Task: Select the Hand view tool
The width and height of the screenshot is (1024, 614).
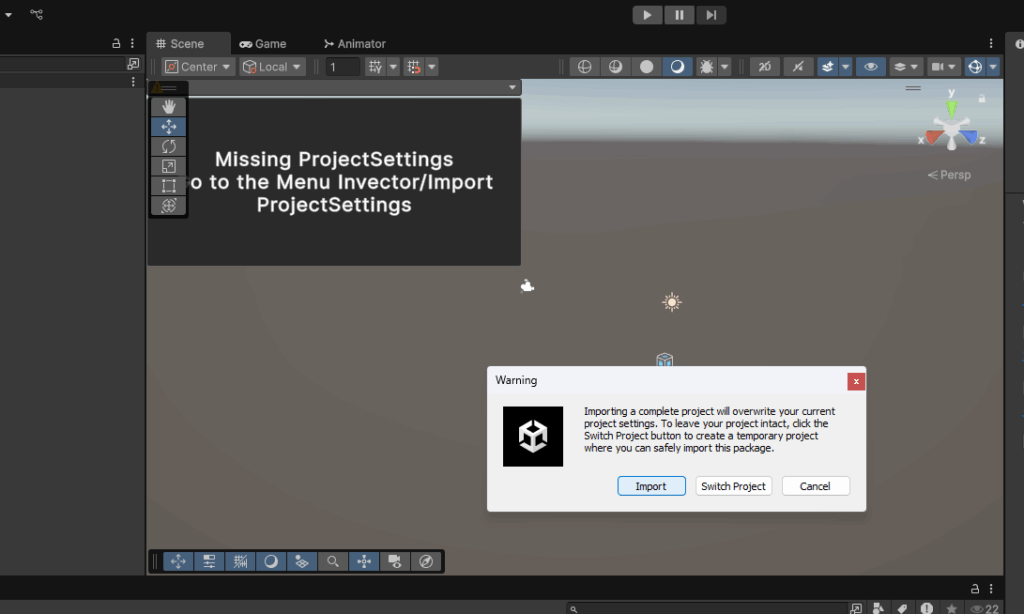Action: pos(168,106)
